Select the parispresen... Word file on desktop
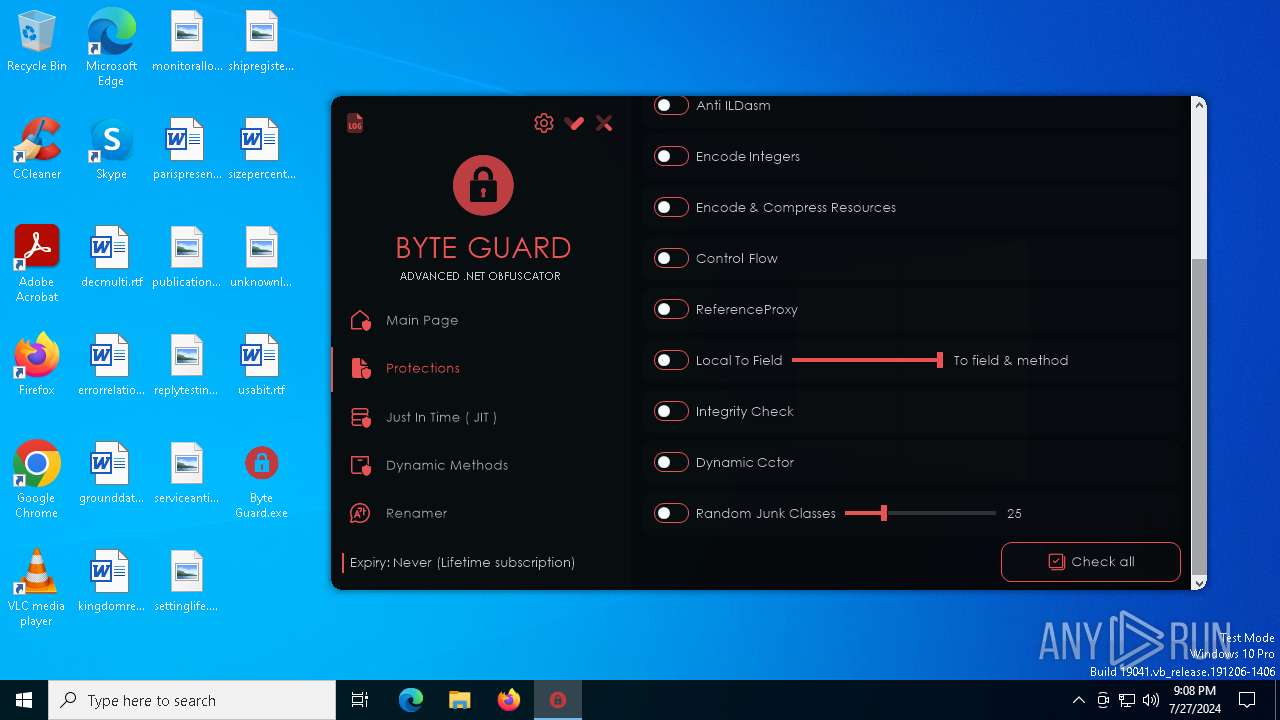Viewport: 1280px width, 720px height. pos(187,148)
